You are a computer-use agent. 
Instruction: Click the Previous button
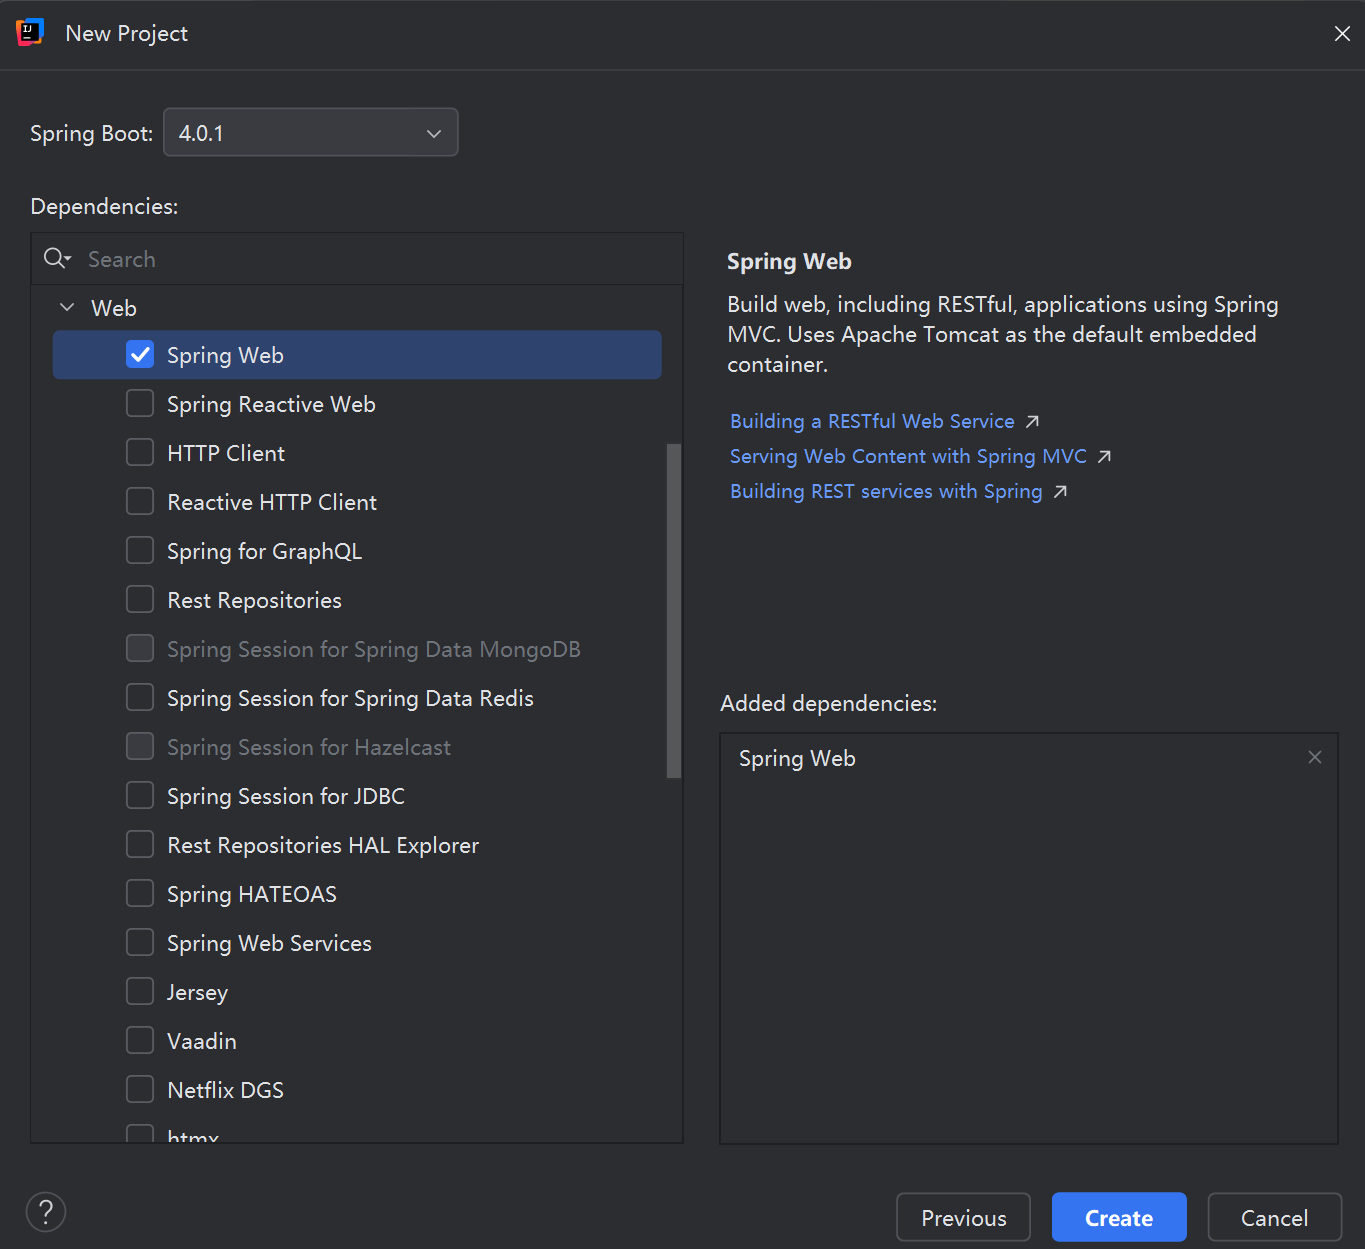click(964, 1218)
